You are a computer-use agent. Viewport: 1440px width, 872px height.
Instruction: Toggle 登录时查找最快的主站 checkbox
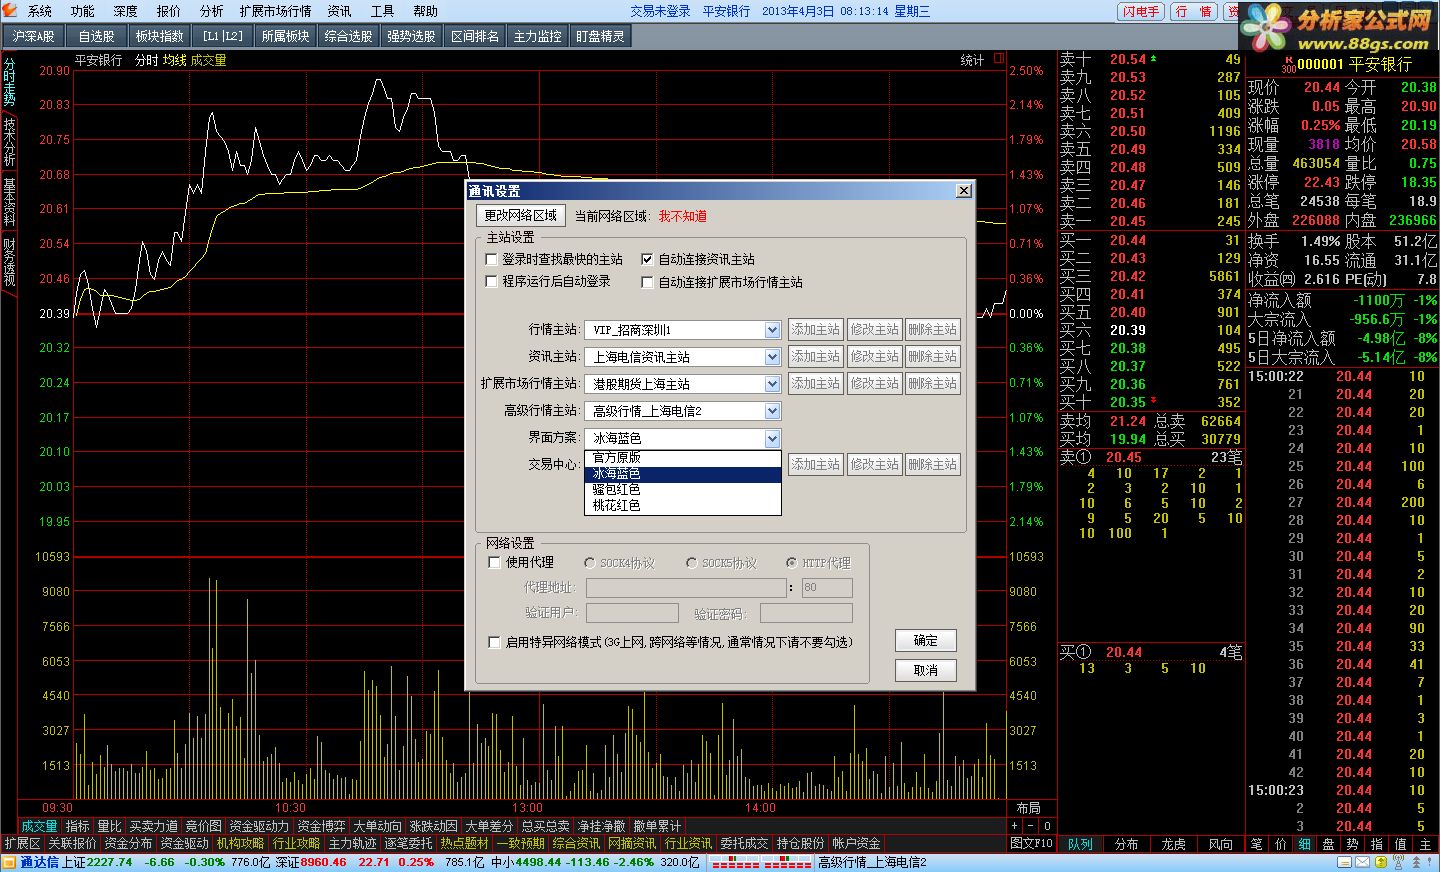(x=491, y=259)
